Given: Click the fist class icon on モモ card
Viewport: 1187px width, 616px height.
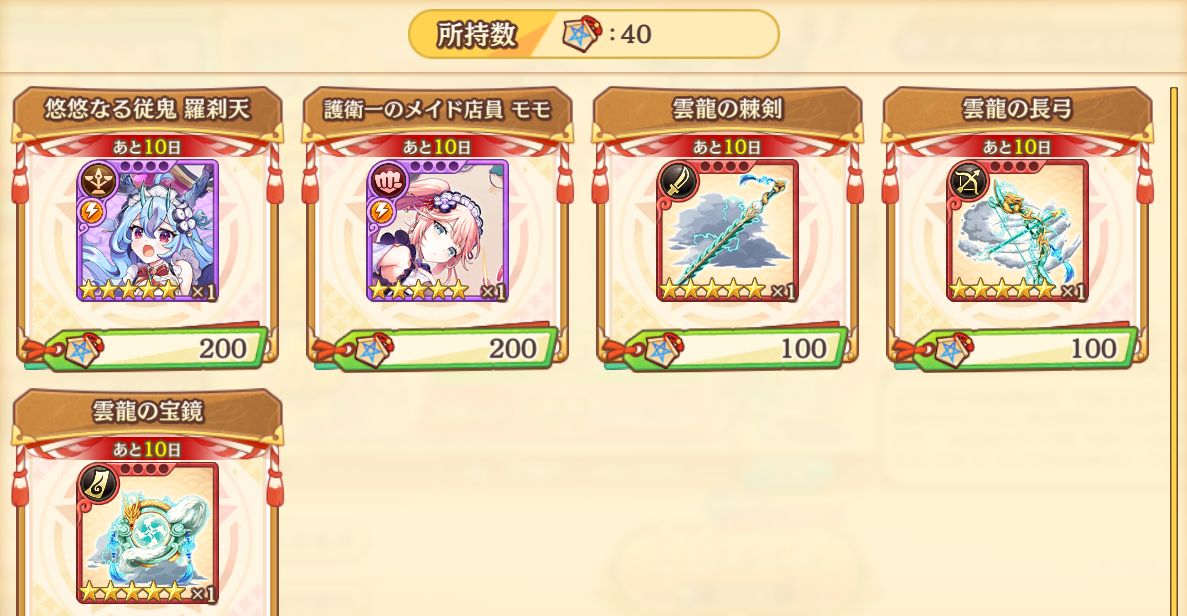Looking at the screenshot, I should [387, 182].
